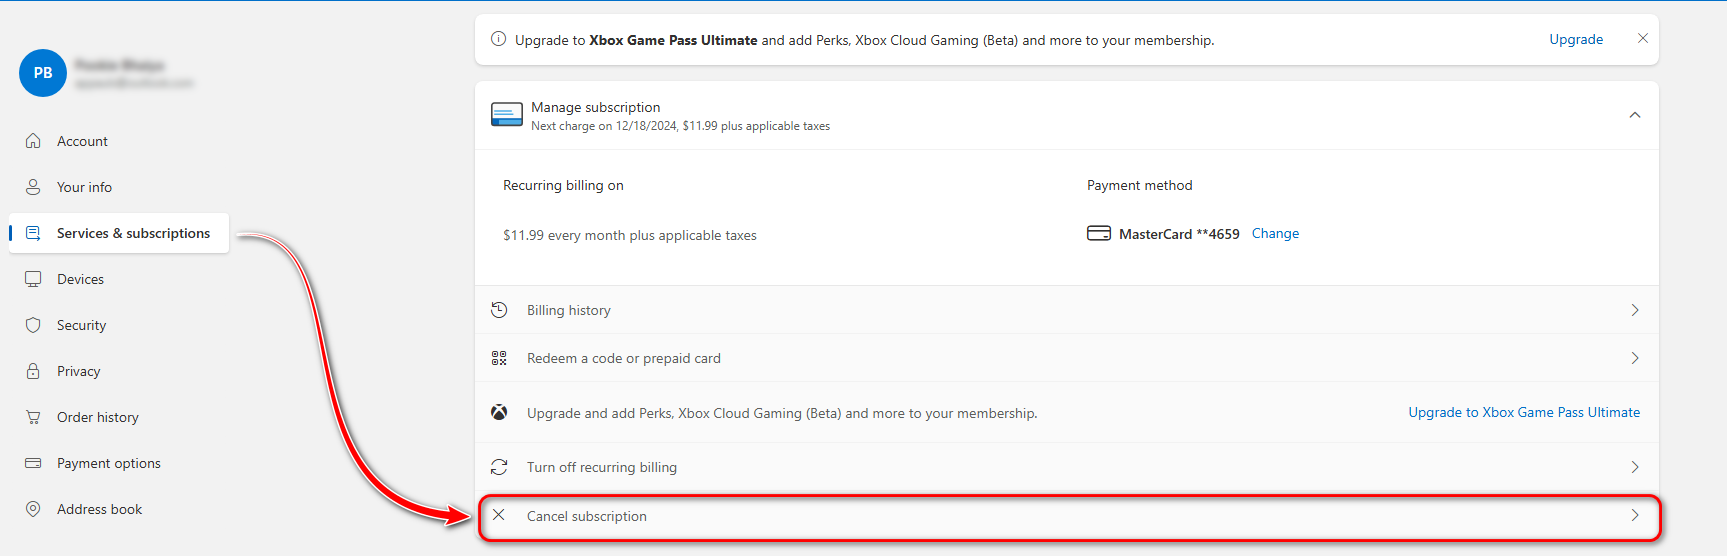Click the Redeem code QR icon
The width and height of the screenshot is (1727, 556).
pyautogui.click(x=499, y=358)
